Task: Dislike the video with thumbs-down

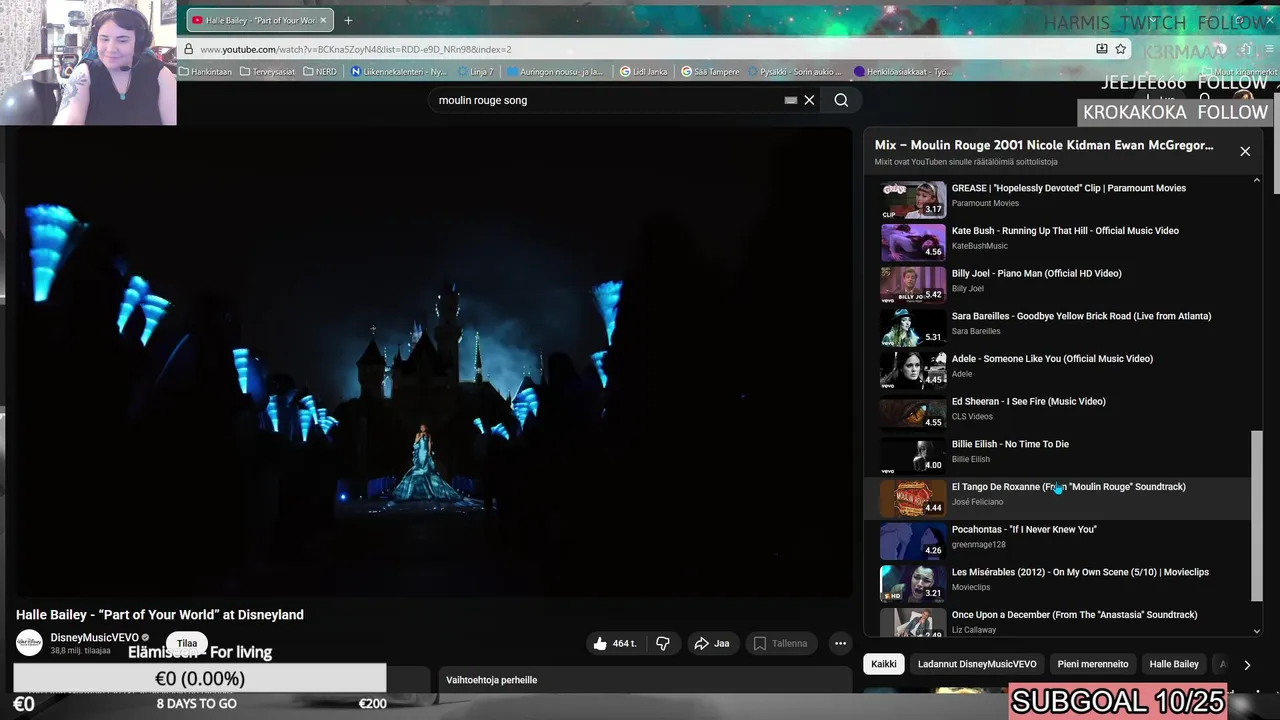Action: point(662,643)
